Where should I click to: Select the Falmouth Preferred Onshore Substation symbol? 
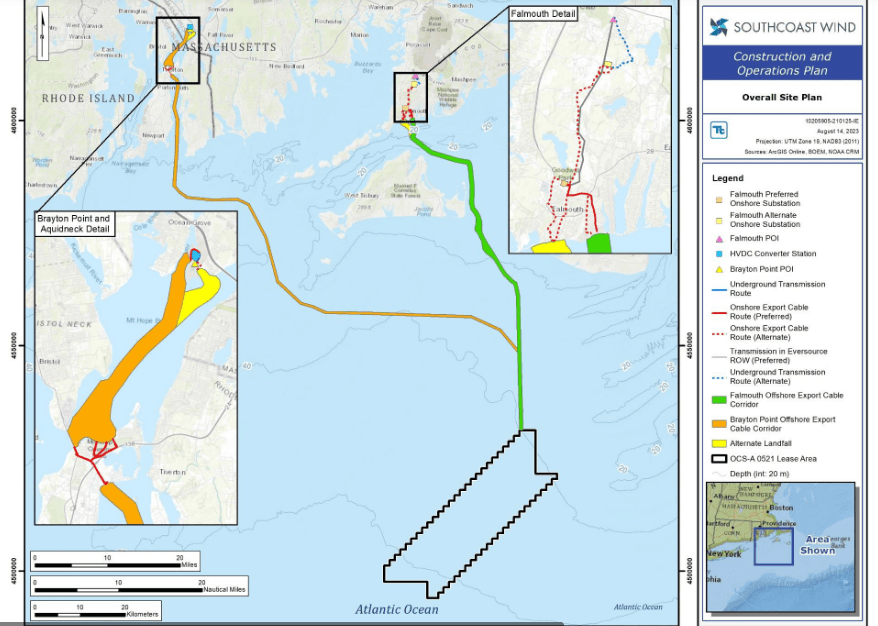[x=718, y=200]
